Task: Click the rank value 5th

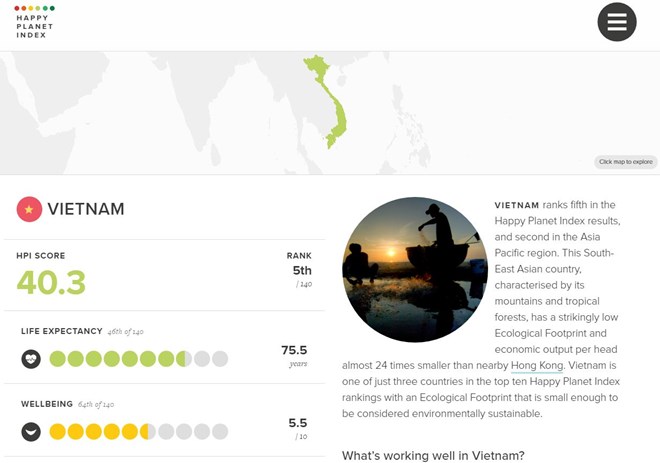Action: (302, 270)
